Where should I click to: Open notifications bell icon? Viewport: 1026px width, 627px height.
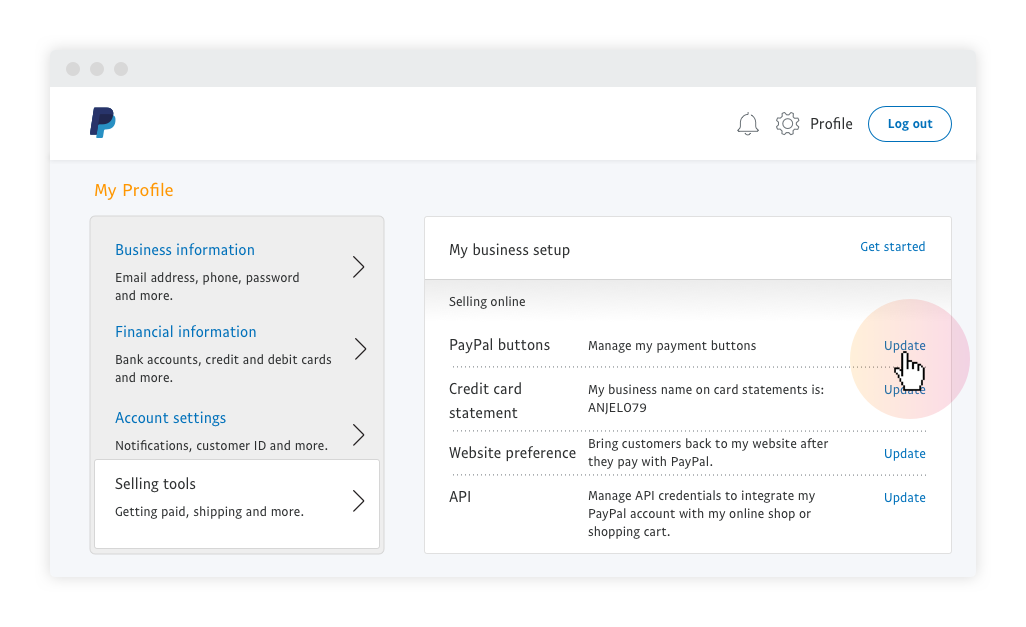(x=748, y=124)
